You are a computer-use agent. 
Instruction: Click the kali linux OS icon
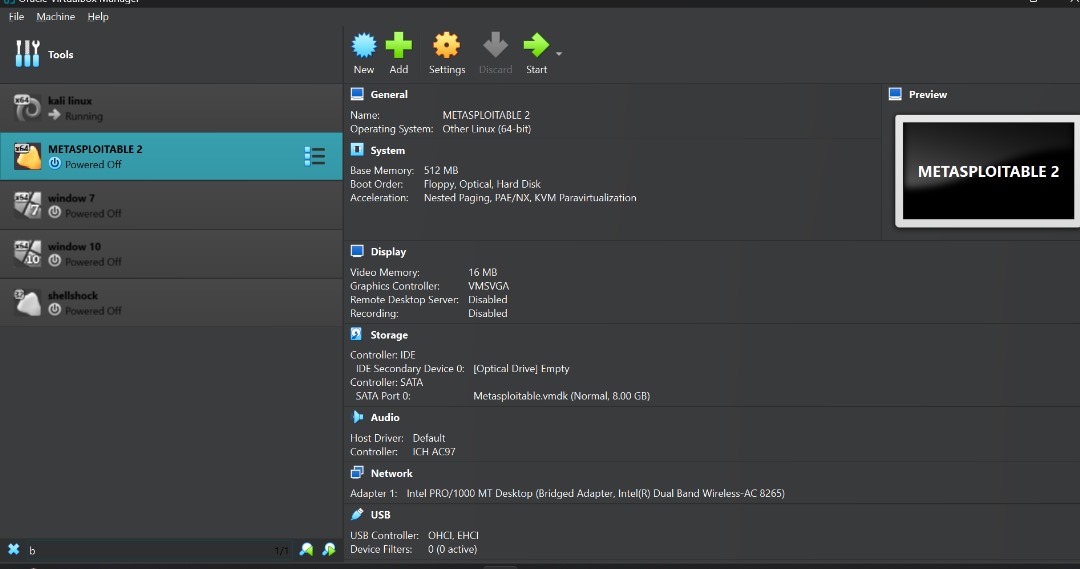(x=28, y=108)
